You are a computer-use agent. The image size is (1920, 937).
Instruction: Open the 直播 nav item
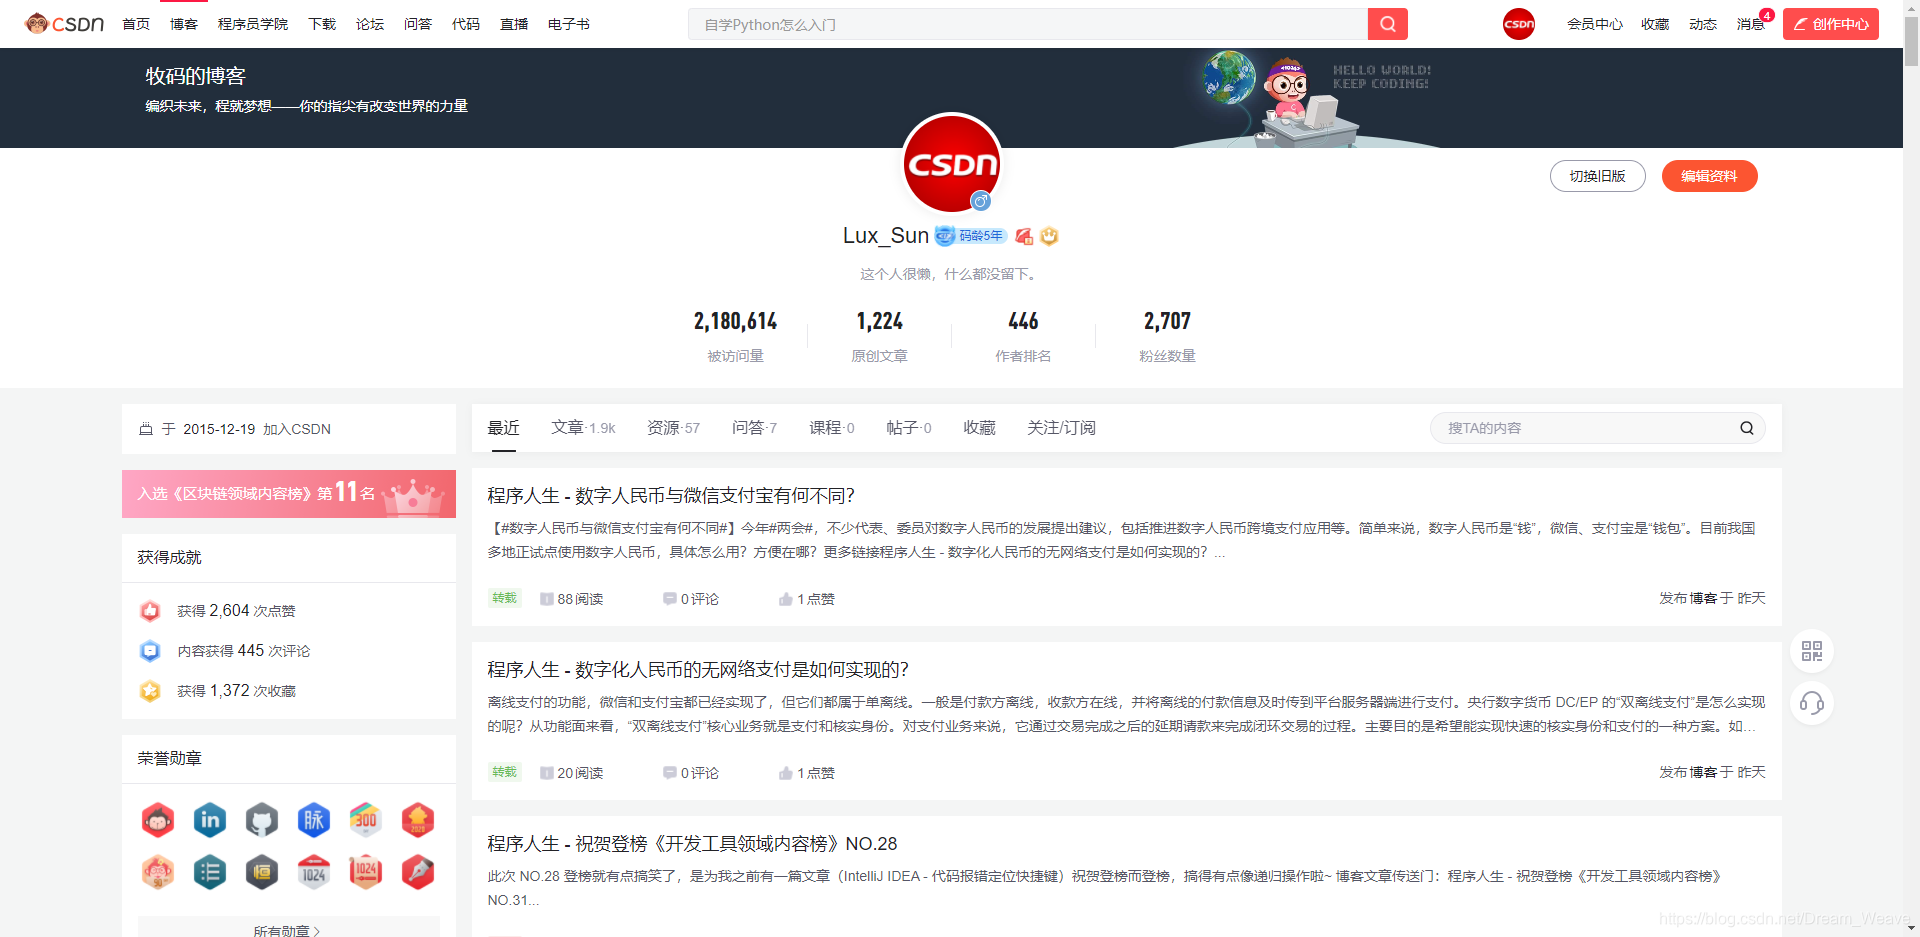(x=514, y=24)
